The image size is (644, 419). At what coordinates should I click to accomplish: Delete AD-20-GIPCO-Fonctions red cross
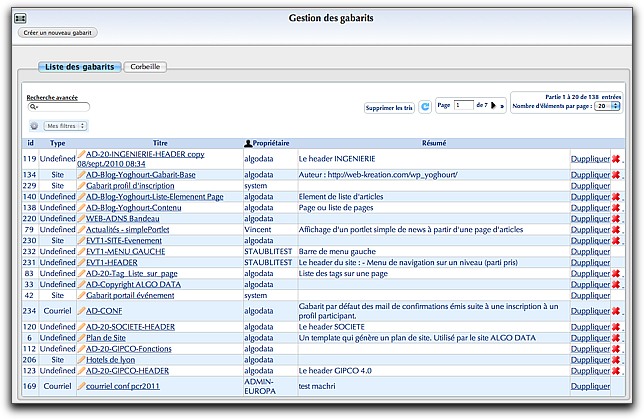click(x=616, y=349)
